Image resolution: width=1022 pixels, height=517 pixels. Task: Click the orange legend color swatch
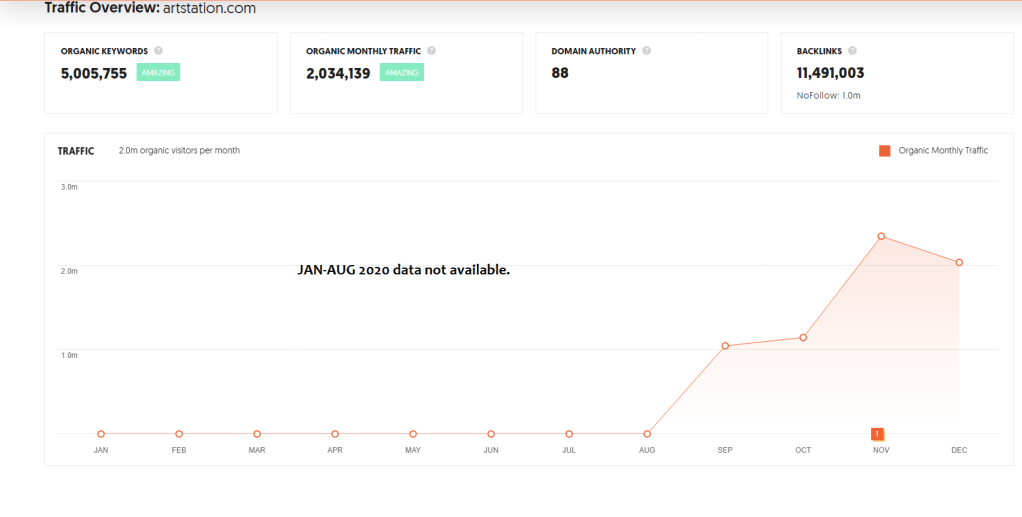click(x=884, y=151)
